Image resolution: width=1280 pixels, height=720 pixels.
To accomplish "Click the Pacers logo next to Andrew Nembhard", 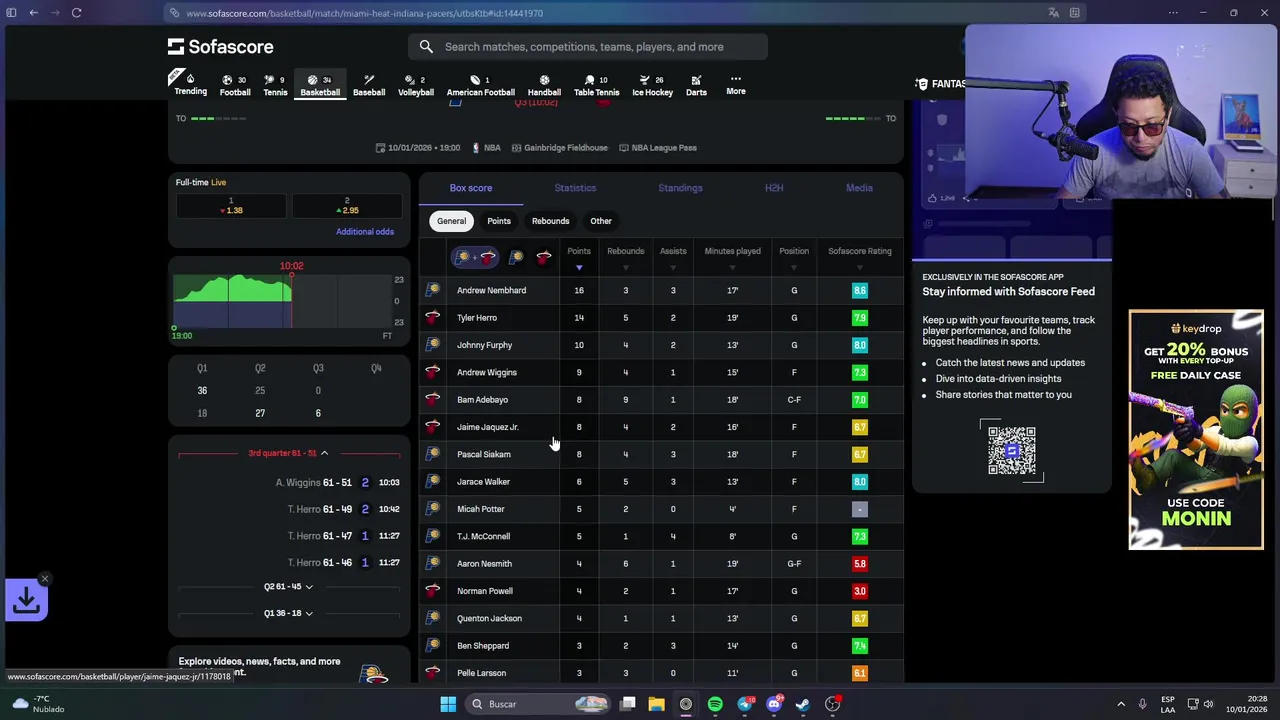I will point(432,290).
